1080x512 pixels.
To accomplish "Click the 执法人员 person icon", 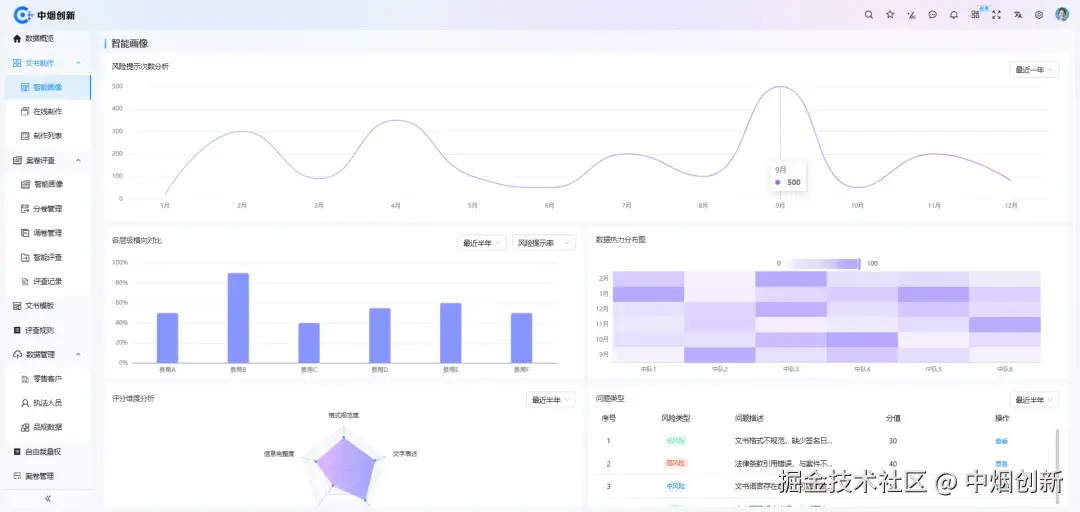I will (25, 403).
